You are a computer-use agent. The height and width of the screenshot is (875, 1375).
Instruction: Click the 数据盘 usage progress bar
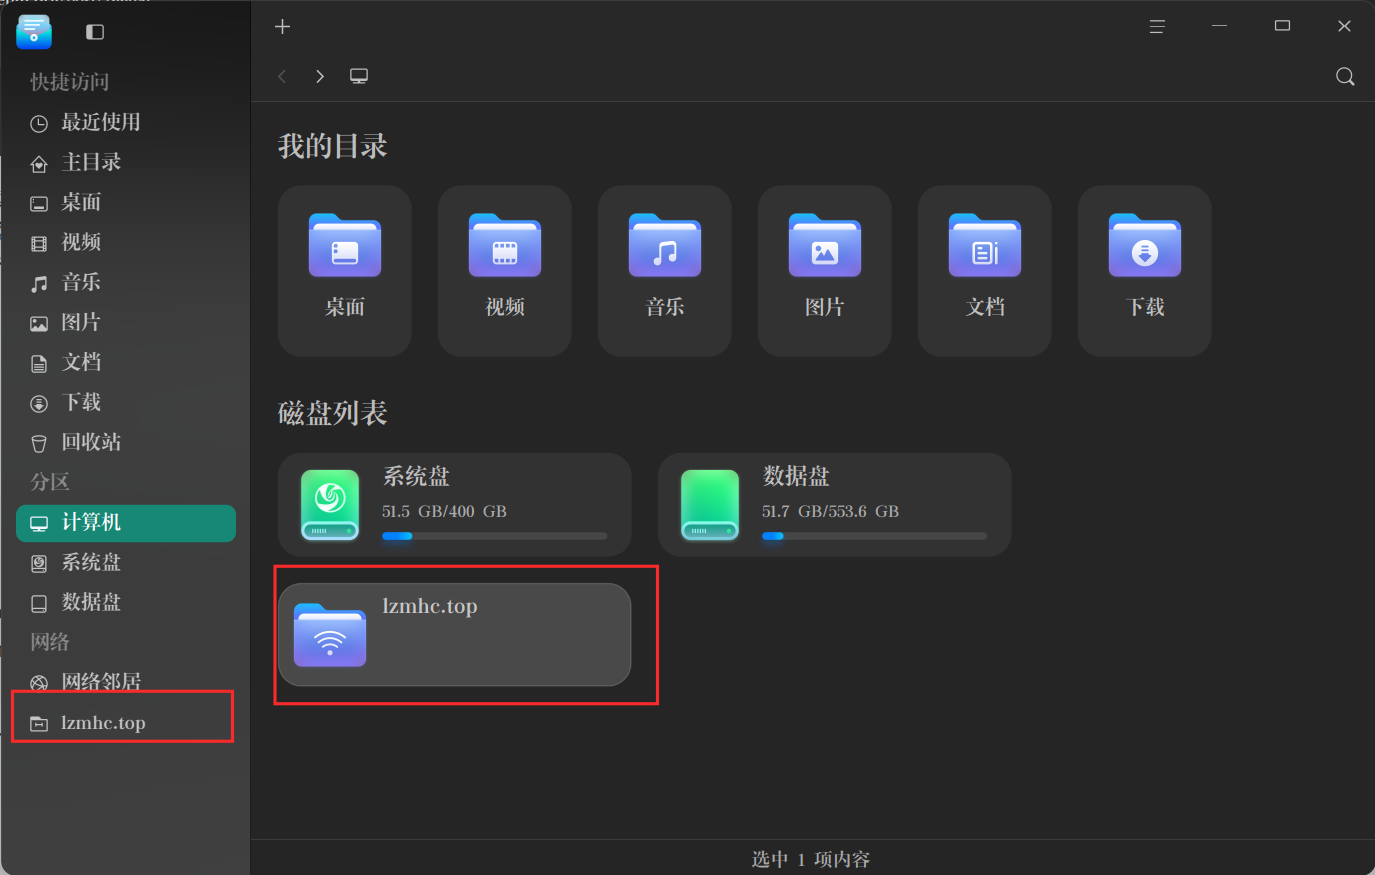point(874,536)
